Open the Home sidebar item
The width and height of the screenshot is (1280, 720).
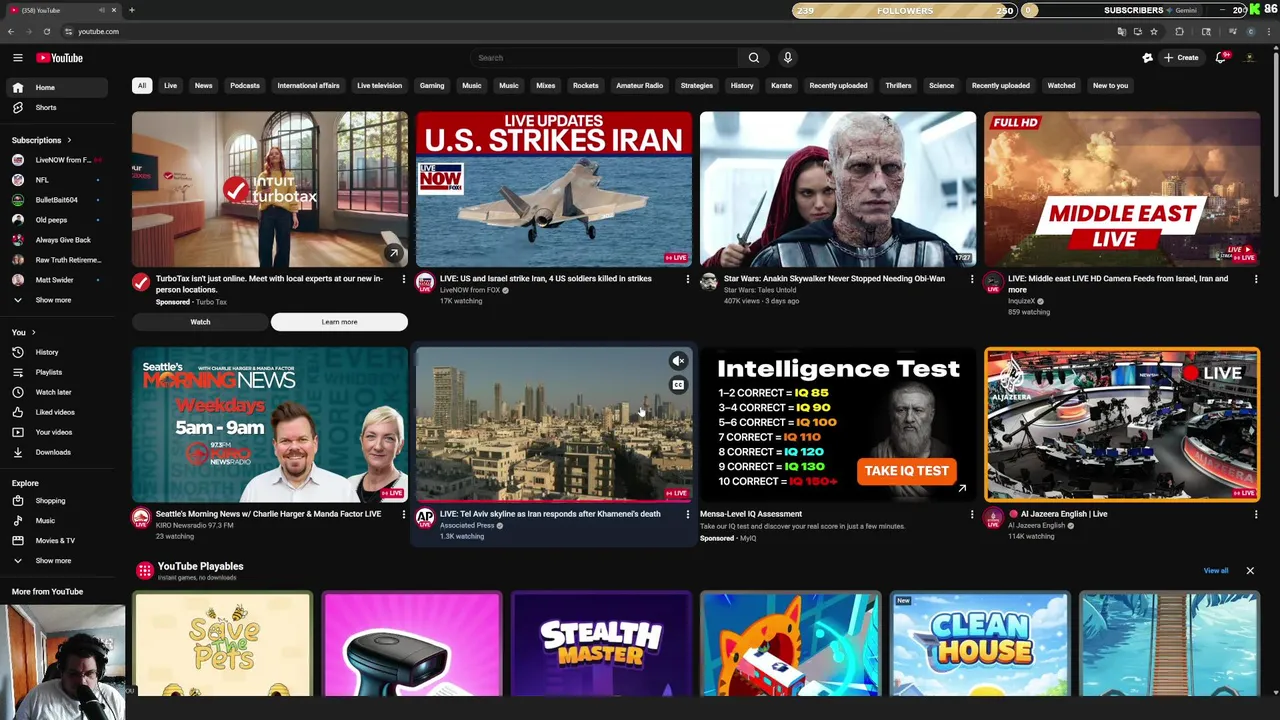pos(56,88)
